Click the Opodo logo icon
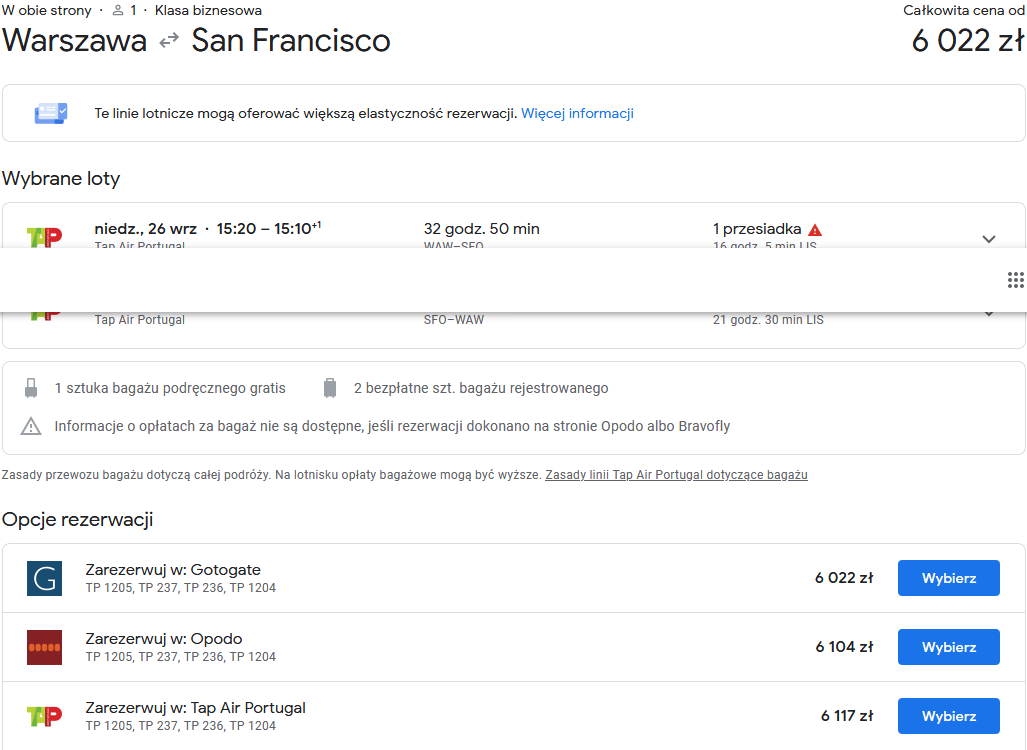This screenshot has width=1027, height=750. (x=45, y=647)
